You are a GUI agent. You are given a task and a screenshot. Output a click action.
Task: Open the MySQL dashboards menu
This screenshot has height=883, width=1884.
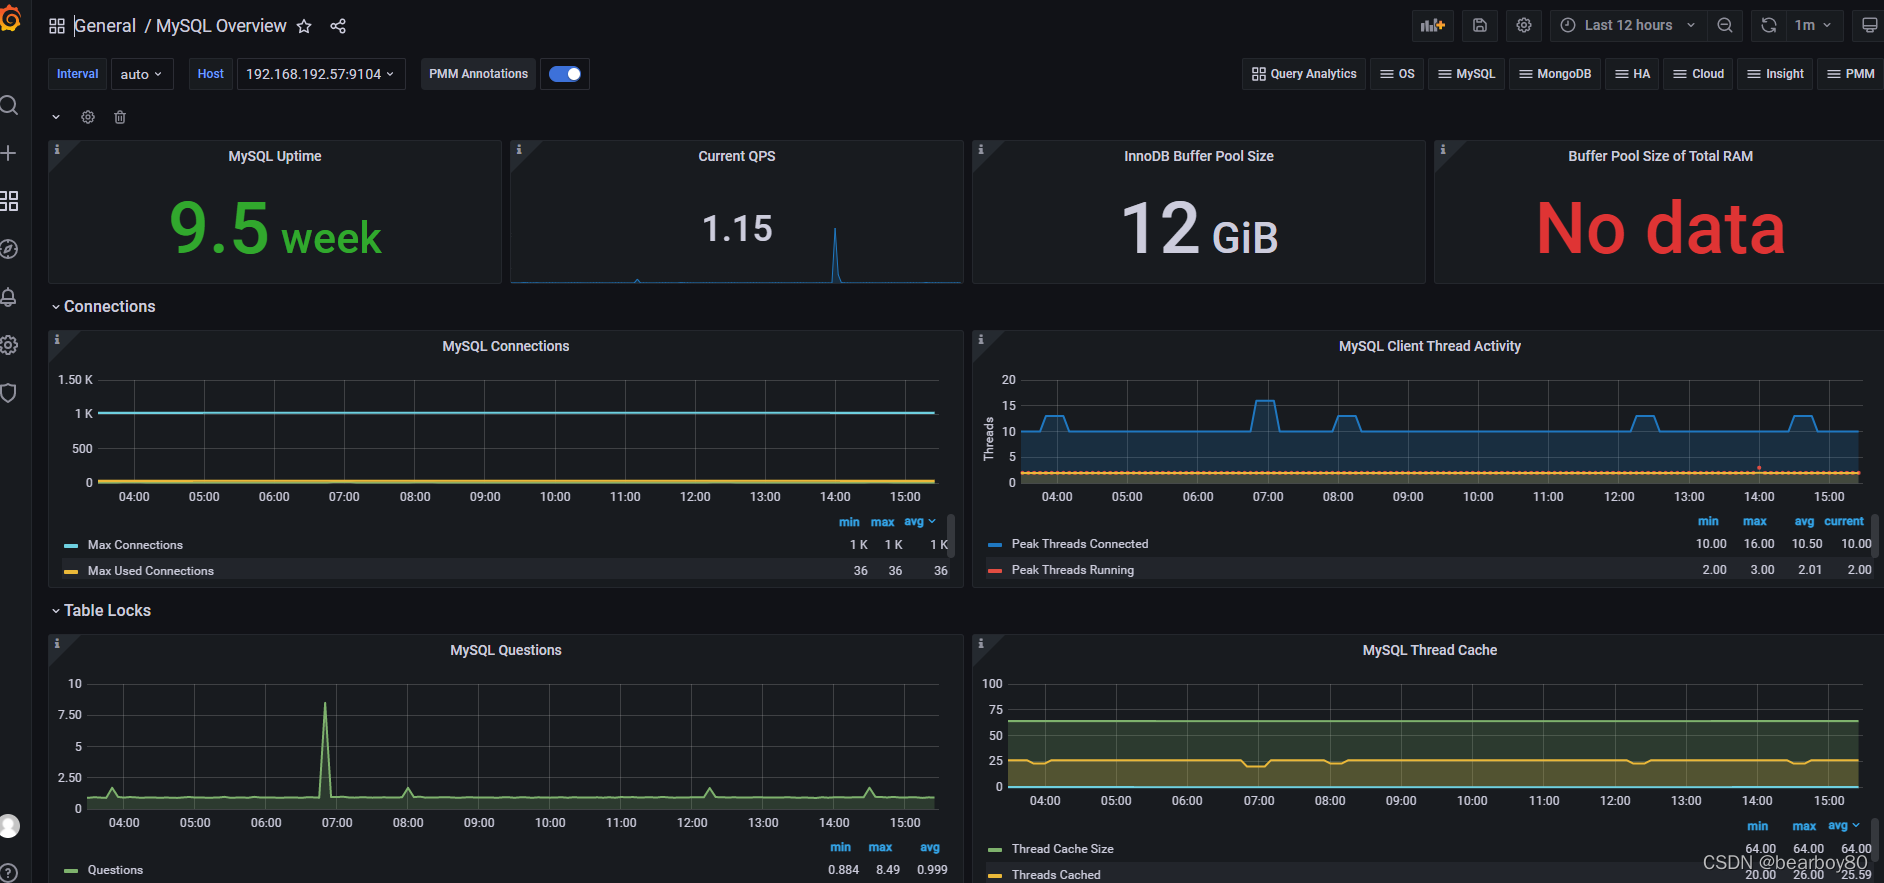(x=1466, y=74)
